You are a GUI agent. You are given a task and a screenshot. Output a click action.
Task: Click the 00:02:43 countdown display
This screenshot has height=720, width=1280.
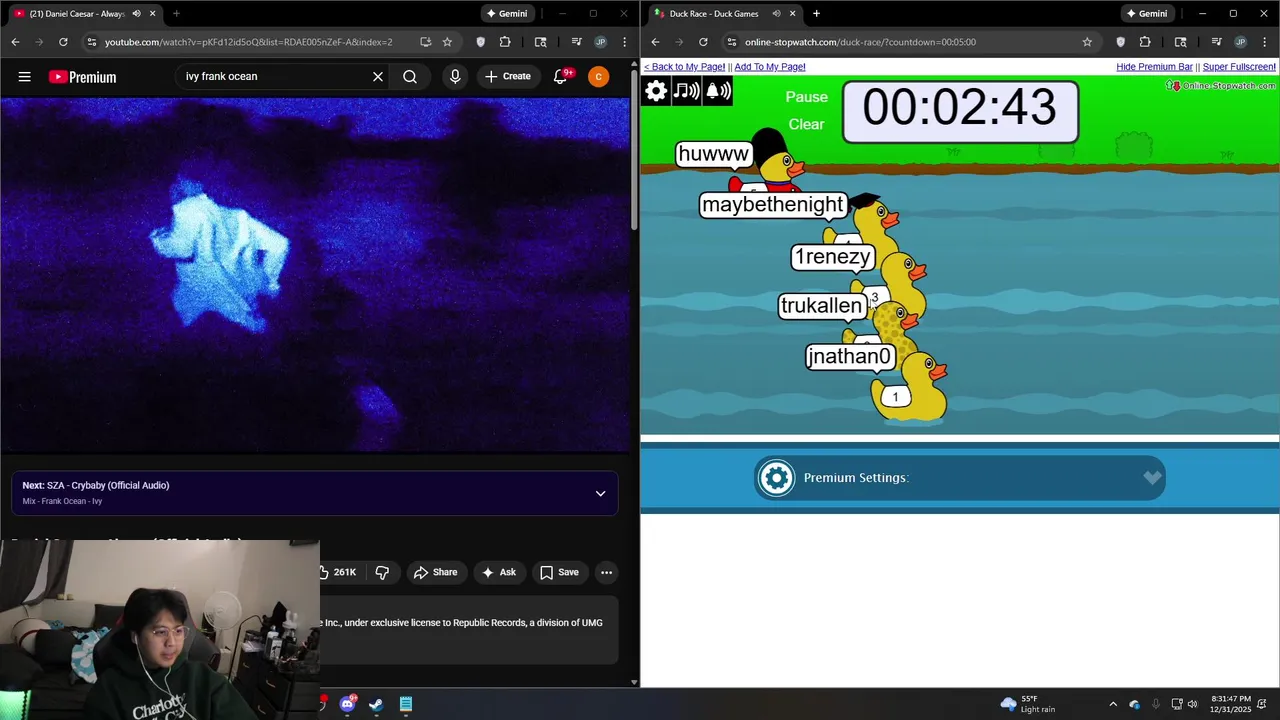coord(960,110)
